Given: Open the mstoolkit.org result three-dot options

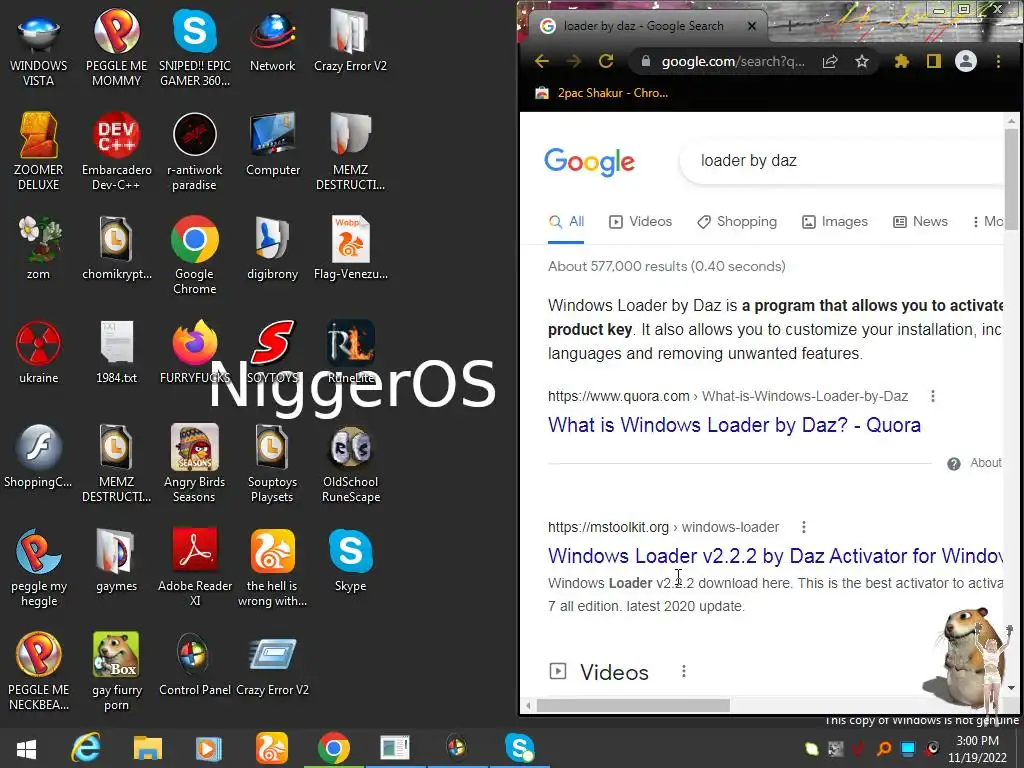Looking at the screenshot, I should (x=803, y=526).
